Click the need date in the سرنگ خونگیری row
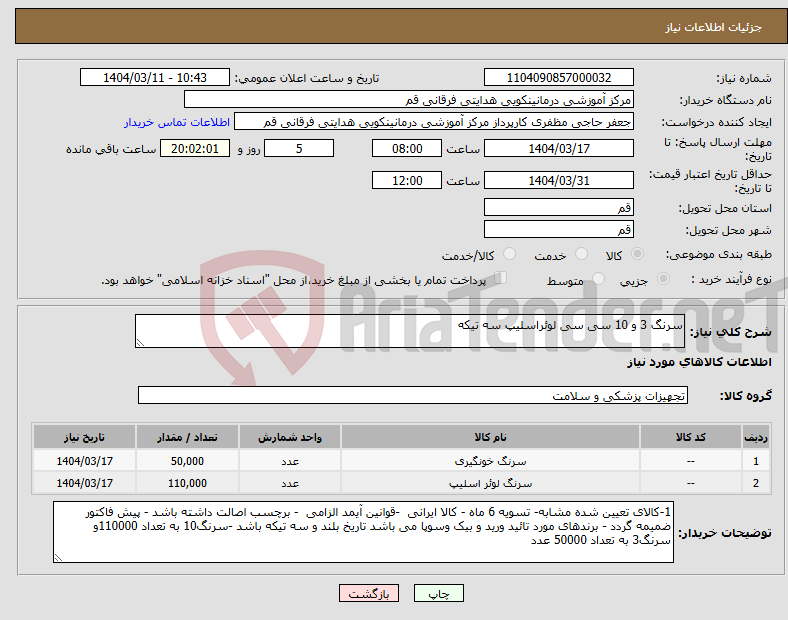Screen dimensions: 788x620 [x=84, y=461]
